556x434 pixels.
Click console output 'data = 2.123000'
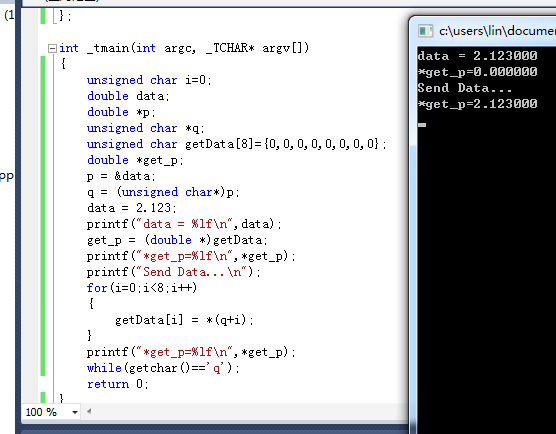(477, 56)
